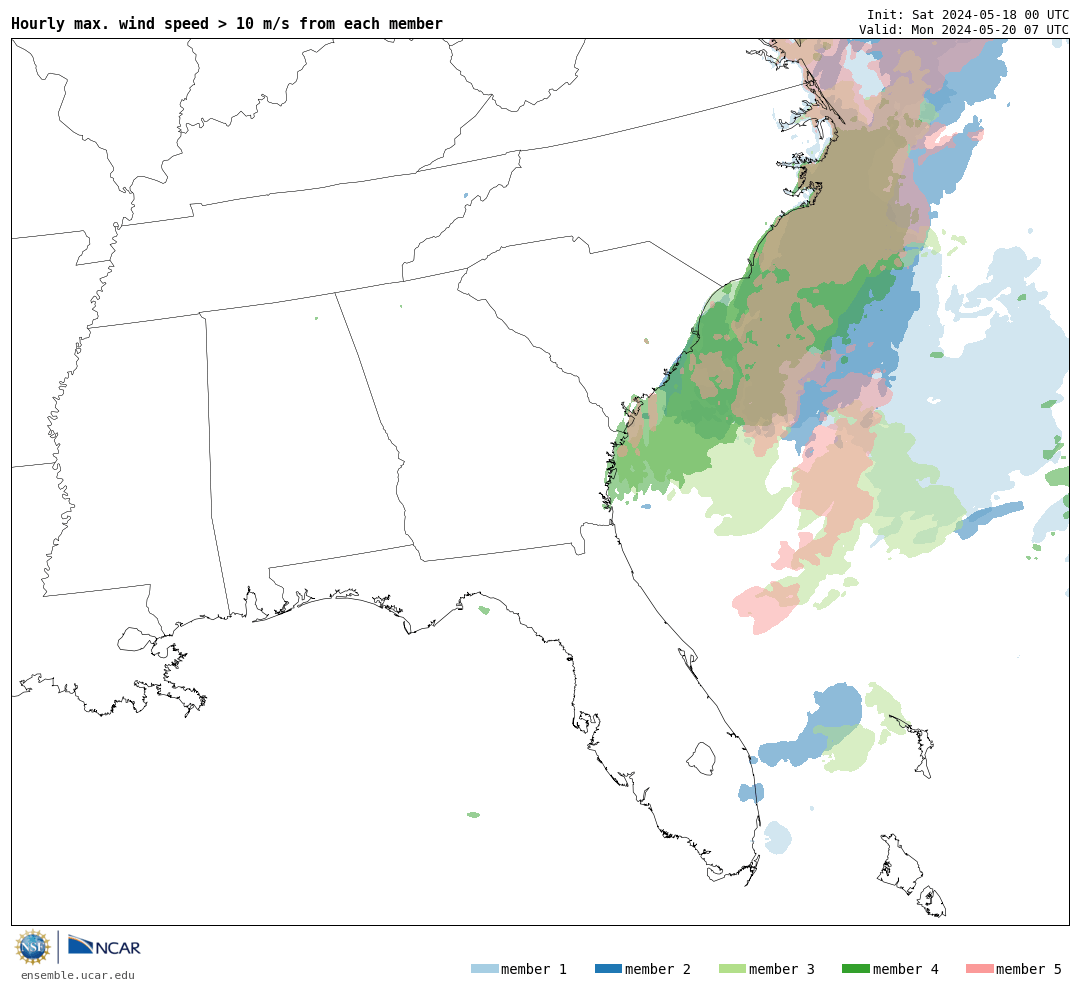The image size is (1080, 988).
Task: Click the member 4 dark green swatch
Action: click(856, 969)
